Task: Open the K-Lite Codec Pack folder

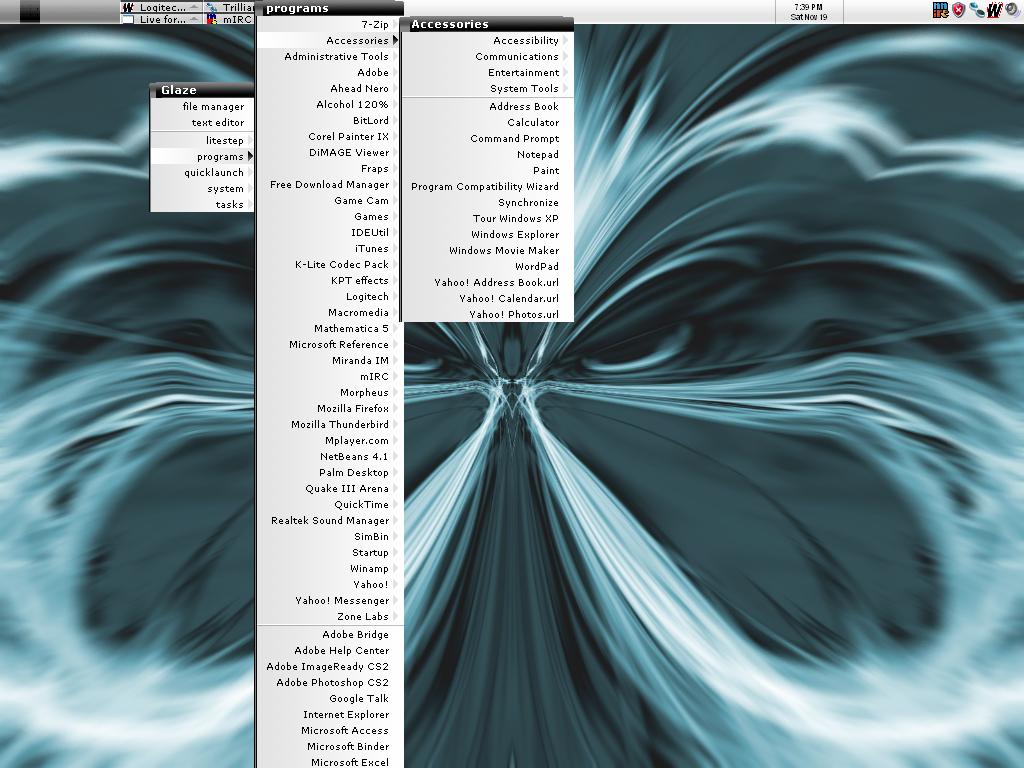Action: [330, 264]
